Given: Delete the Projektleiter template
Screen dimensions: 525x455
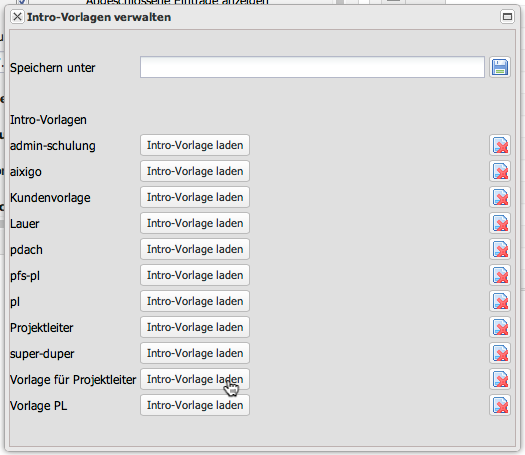Looking at the screenshot, I should 500,327.
